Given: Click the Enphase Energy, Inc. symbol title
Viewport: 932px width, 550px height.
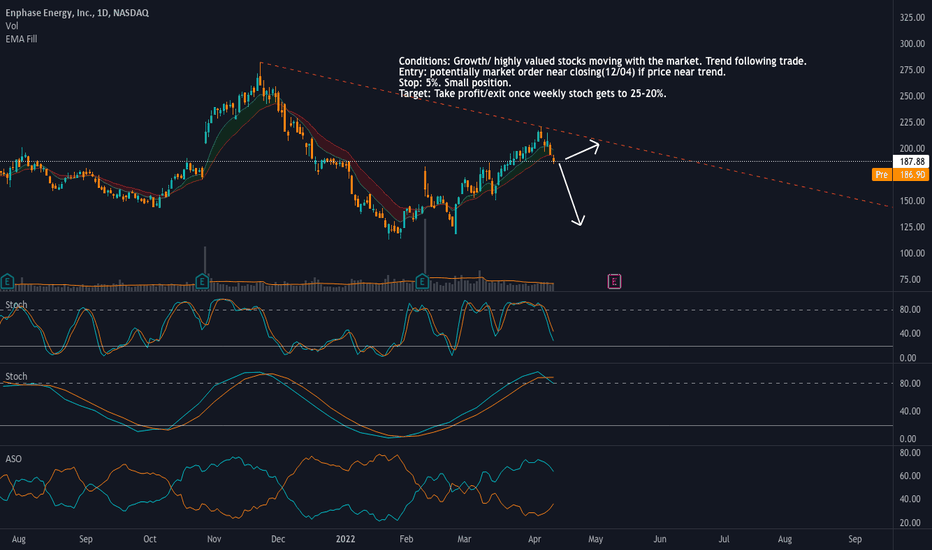Looking at the screenshot, I should tap(77, 12).
